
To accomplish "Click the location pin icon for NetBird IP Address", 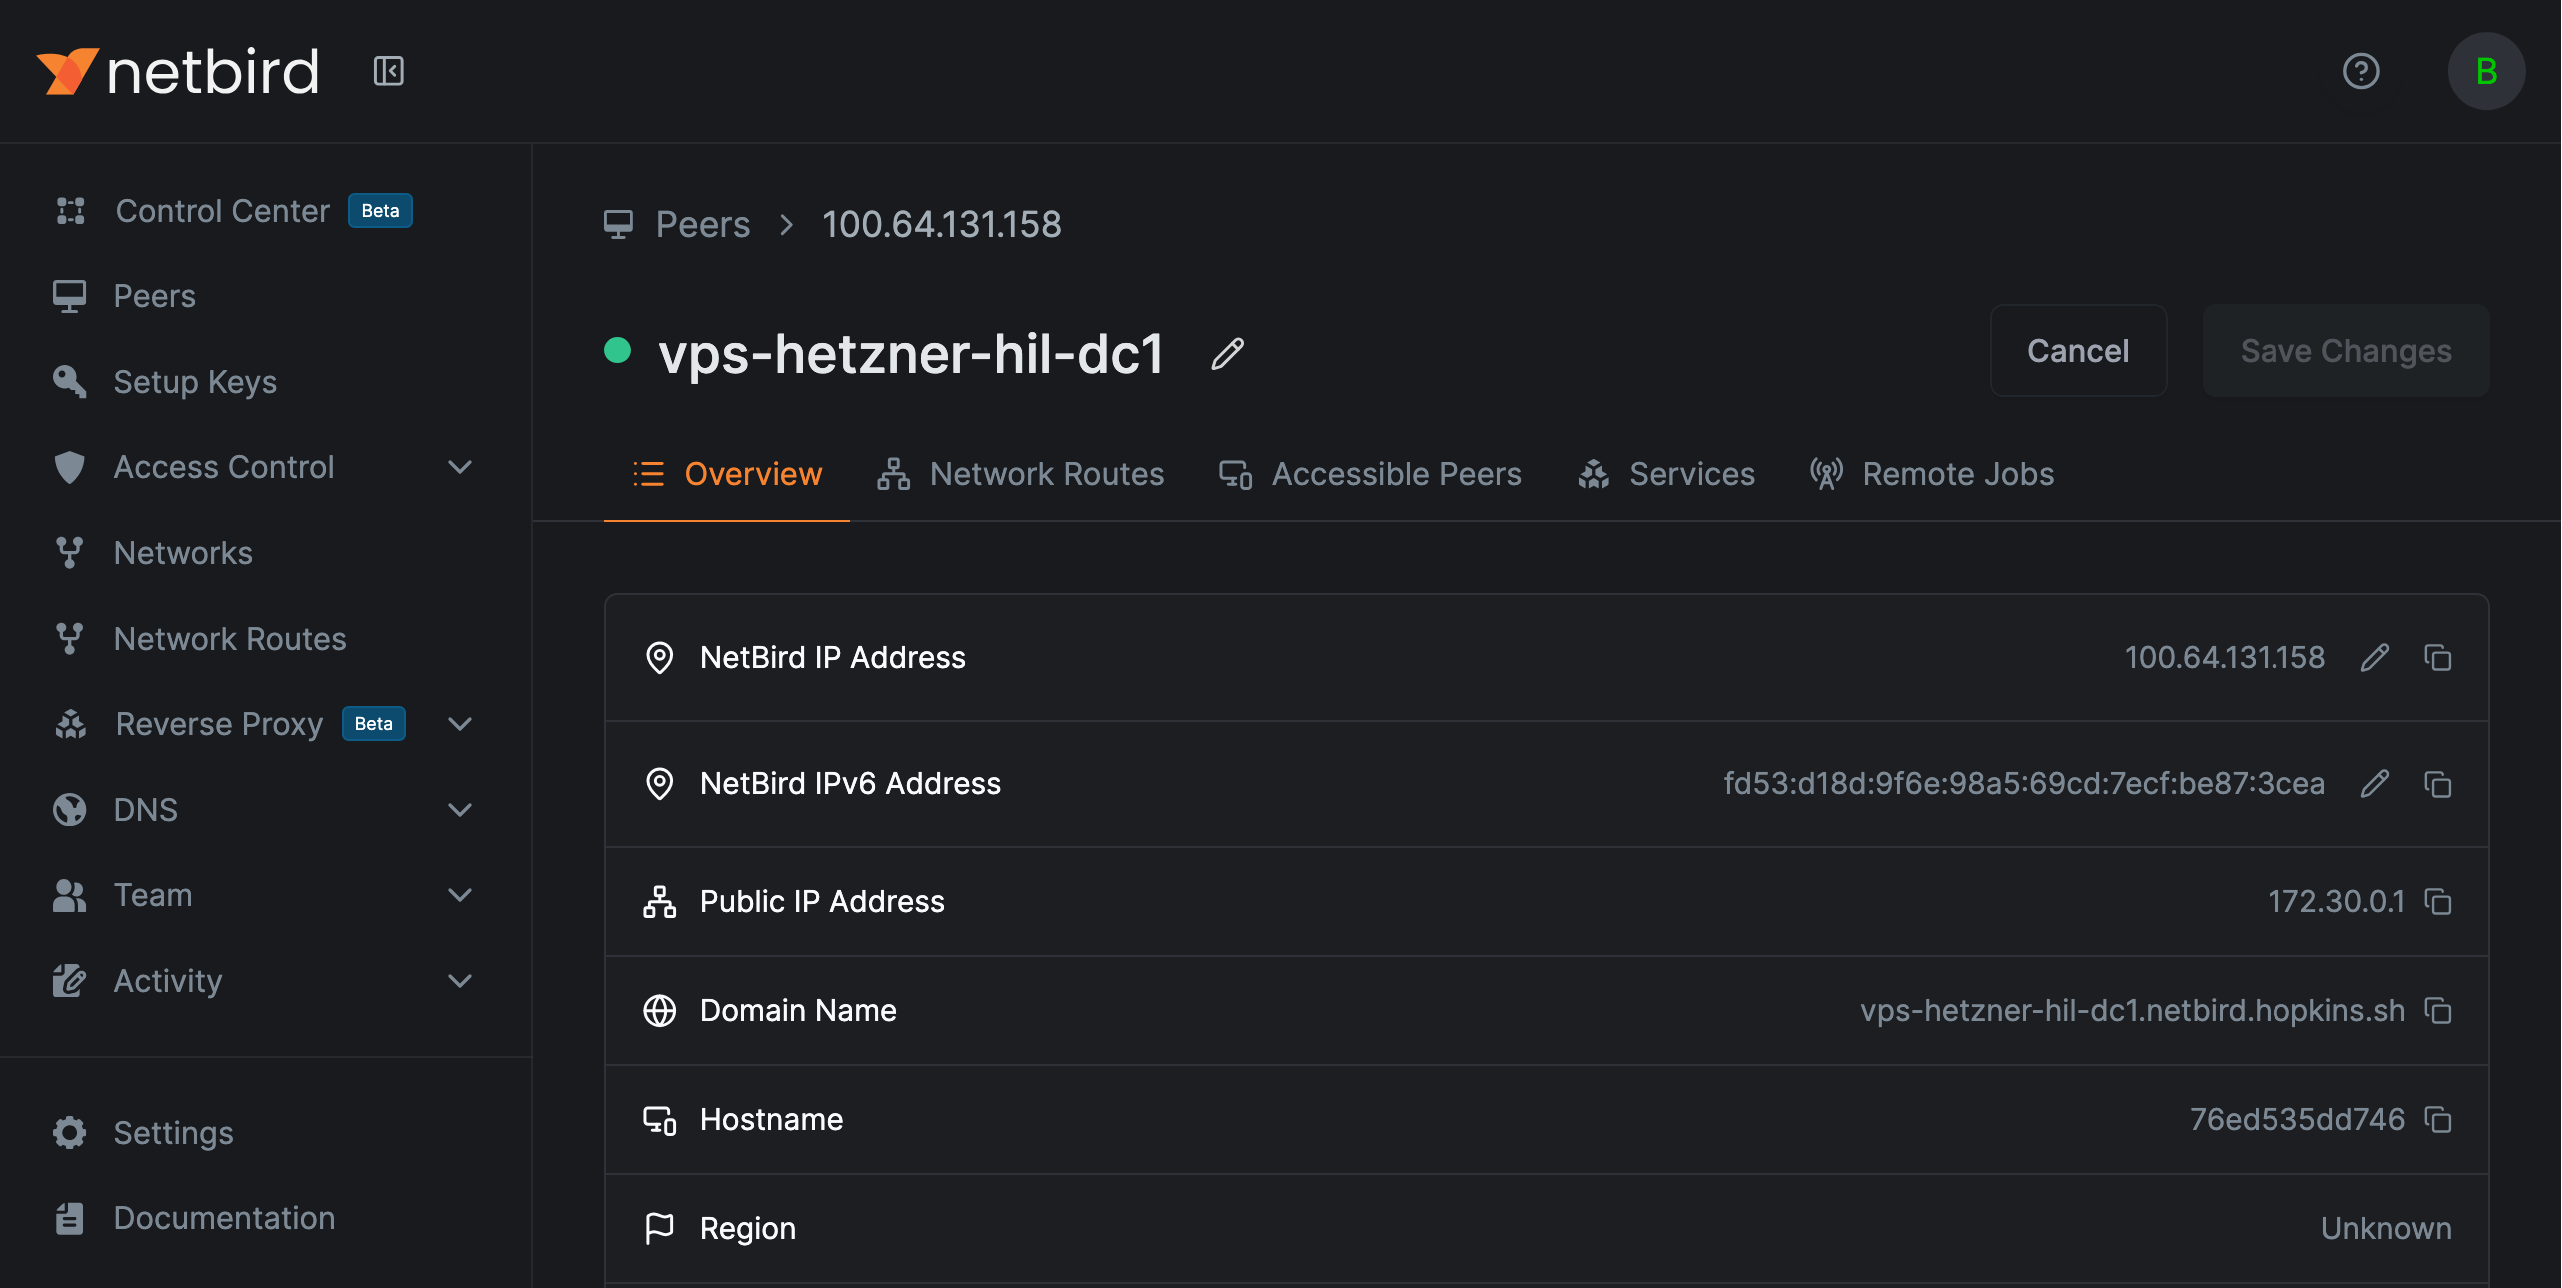I will [x=659, y=657].
